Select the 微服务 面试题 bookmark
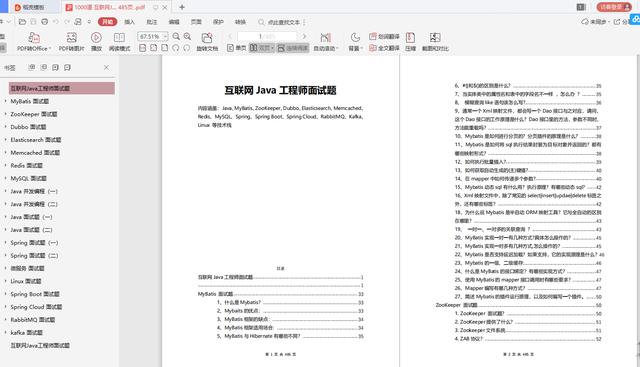This screenshot has height=367, width=640. click(x=27, y=268)
